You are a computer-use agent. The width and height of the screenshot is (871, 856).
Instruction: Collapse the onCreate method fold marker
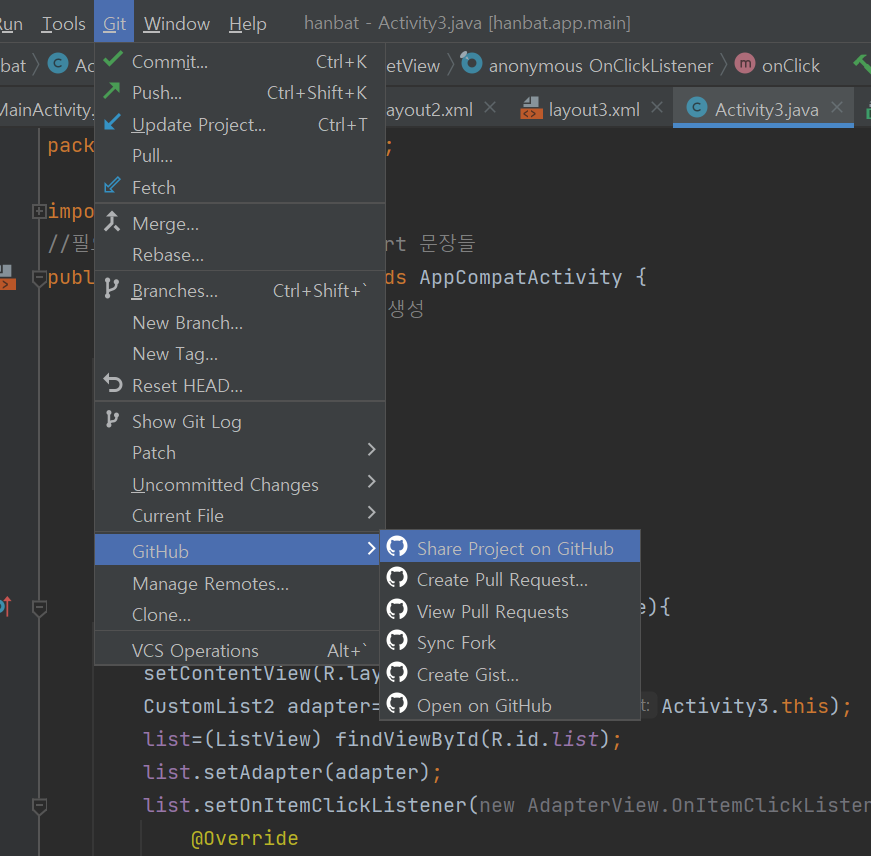(x=39, y=608)
